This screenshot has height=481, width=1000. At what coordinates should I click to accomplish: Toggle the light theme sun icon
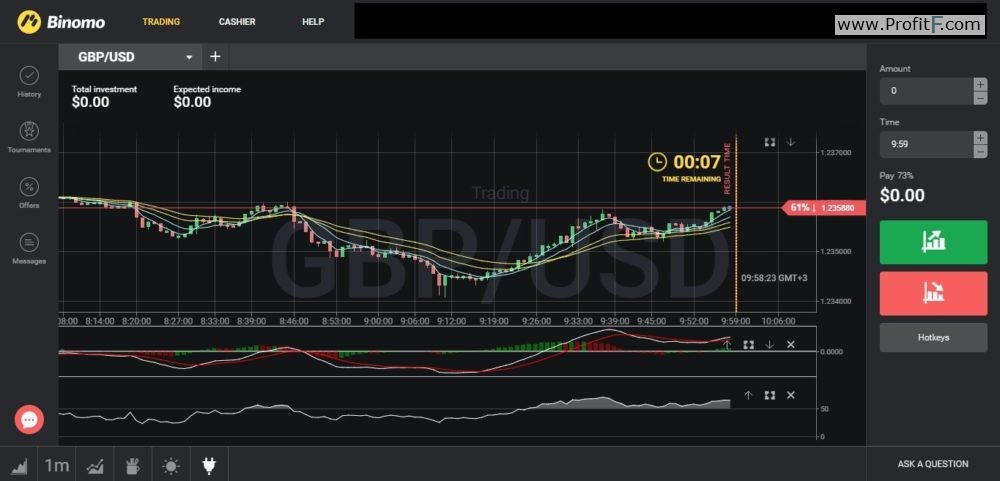click(171, 466)
